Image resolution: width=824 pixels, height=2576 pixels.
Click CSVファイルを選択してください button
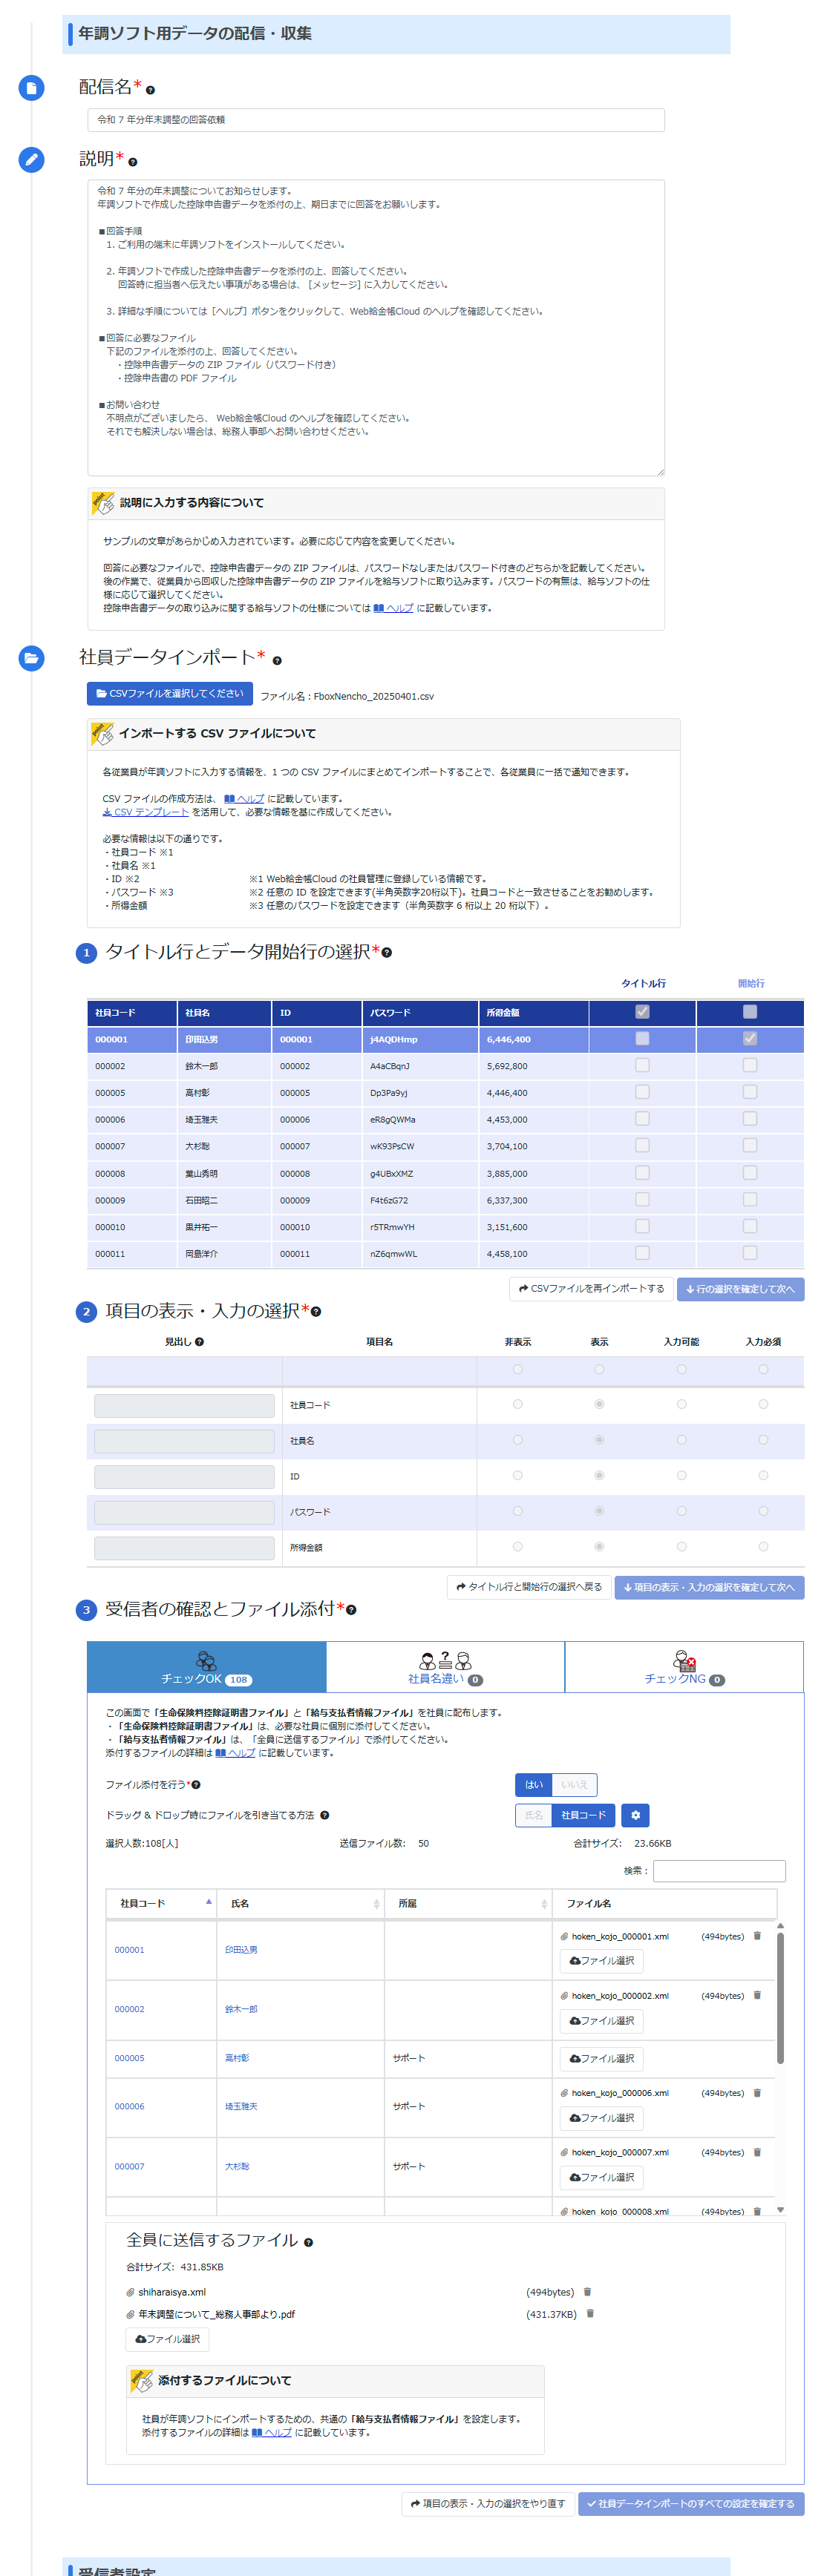[x=169, y=693]
